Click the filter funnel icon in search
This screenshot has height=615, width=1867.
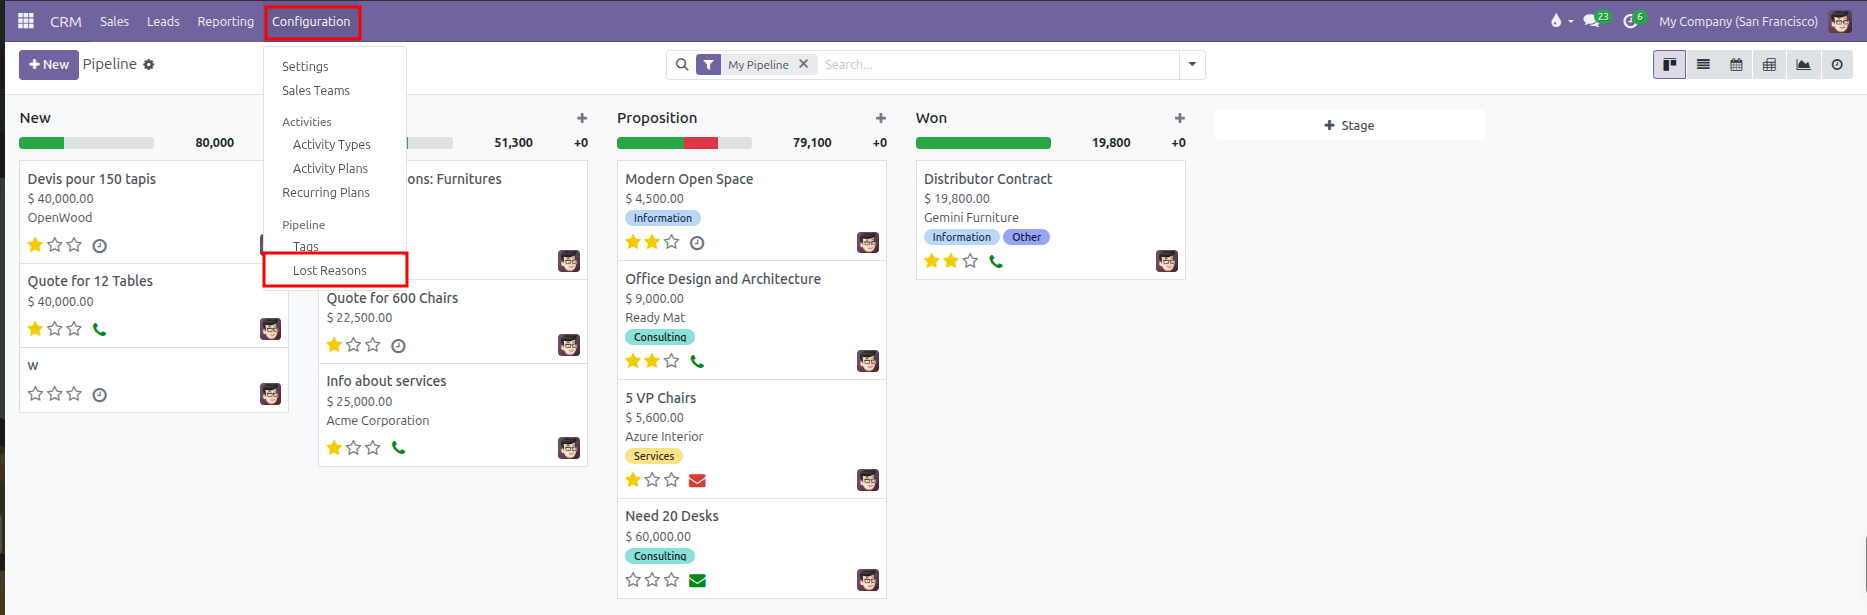[708, 65]
